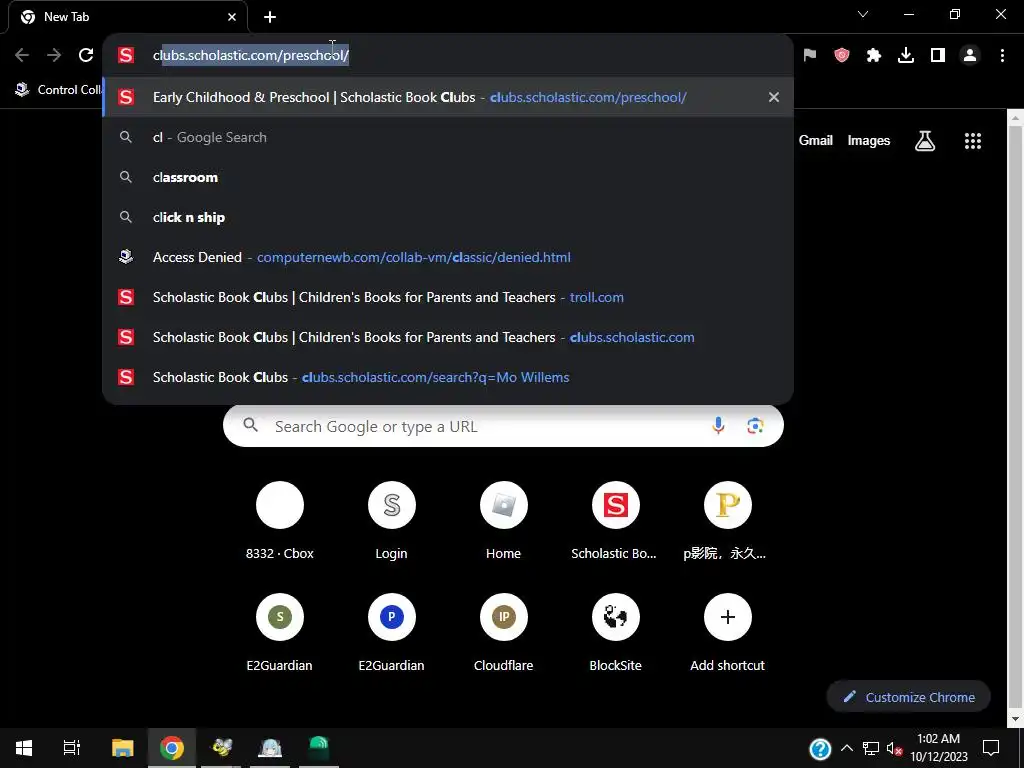The image size is (1024, 768).
Task: Open Control Coll bookmark in bookmarks bar
Action: tap(59, 89)
